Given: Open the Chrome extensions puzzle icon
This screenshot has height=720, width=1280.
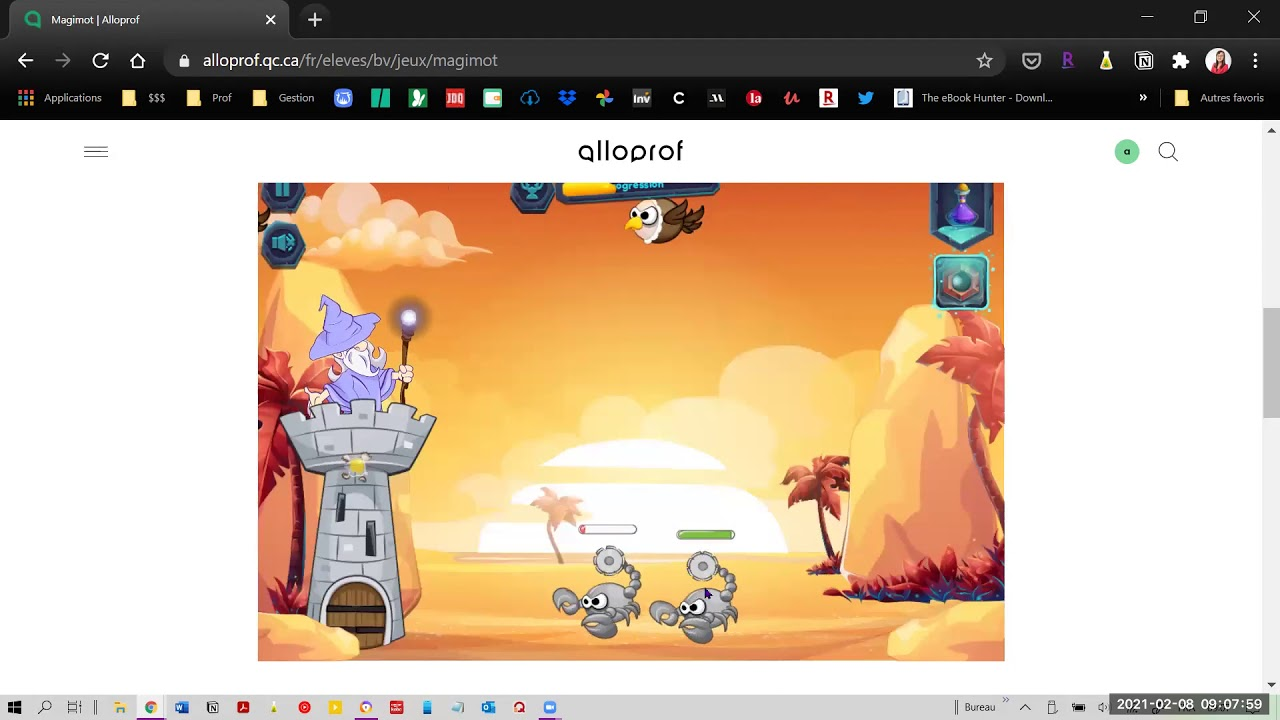Looking at the screenshot, I should (1181, 61).
